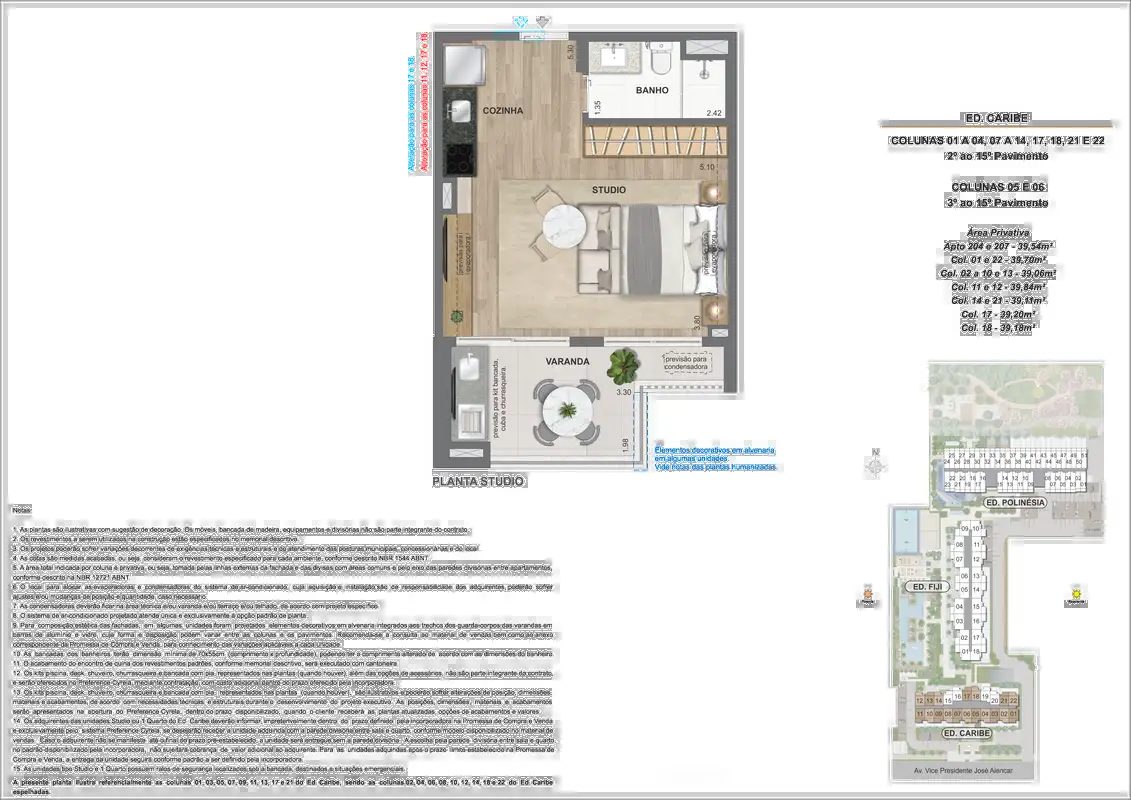Select the sofa next to the bed
Viewport: 1131px width, 800px height.
599,249
